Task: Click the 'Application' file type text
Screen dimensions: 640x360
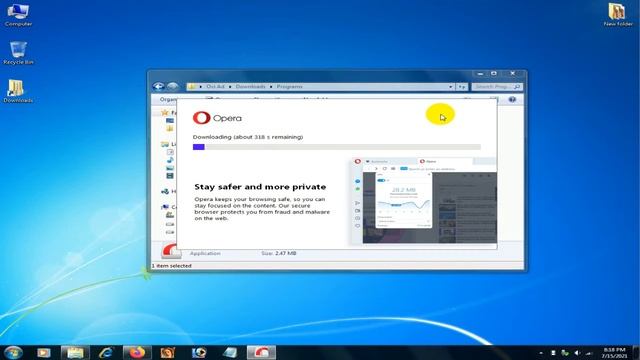Action: click(x=205, y=253)
